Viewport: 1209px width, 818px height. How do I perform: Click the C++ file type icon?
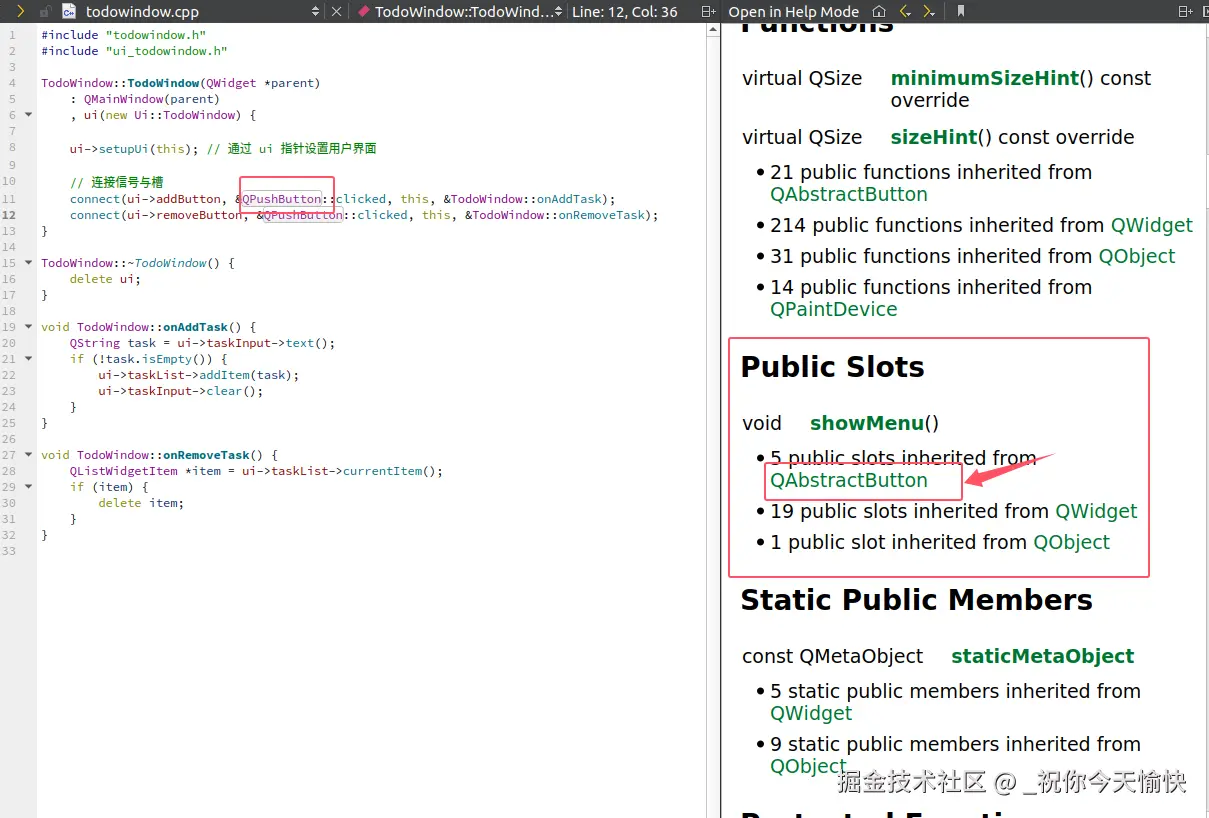coord(68,11)
